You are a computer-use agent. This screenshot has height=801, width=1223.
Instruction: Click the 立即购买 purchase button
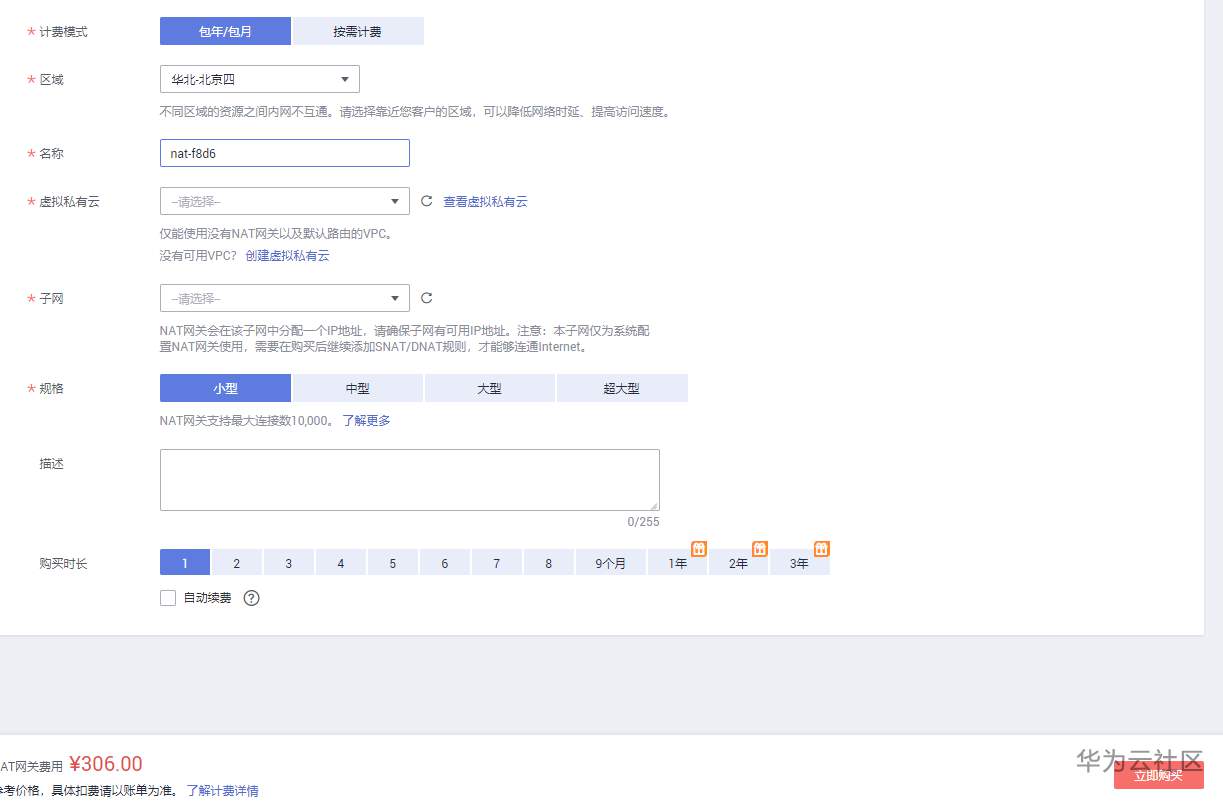1159,774
